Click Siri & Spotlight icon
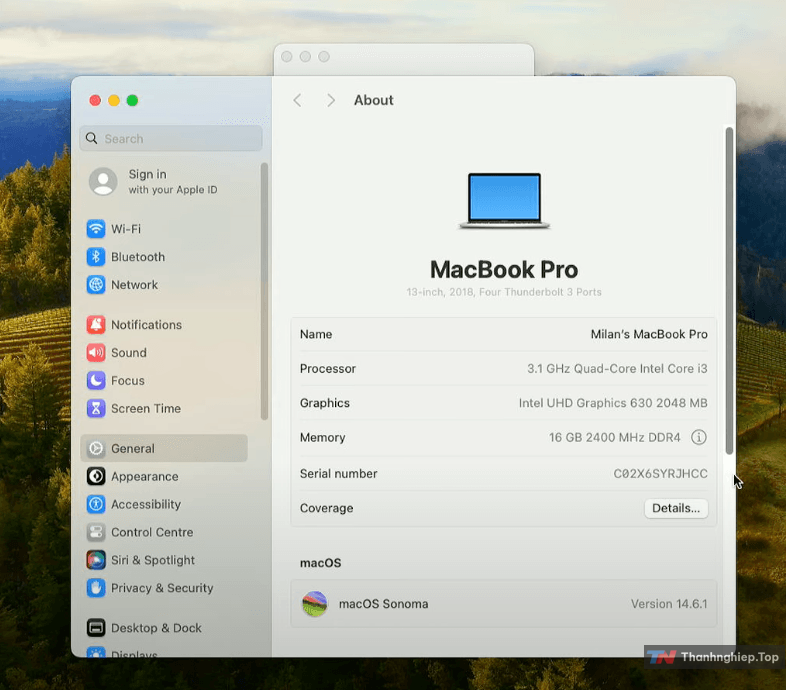 [96, 560]
